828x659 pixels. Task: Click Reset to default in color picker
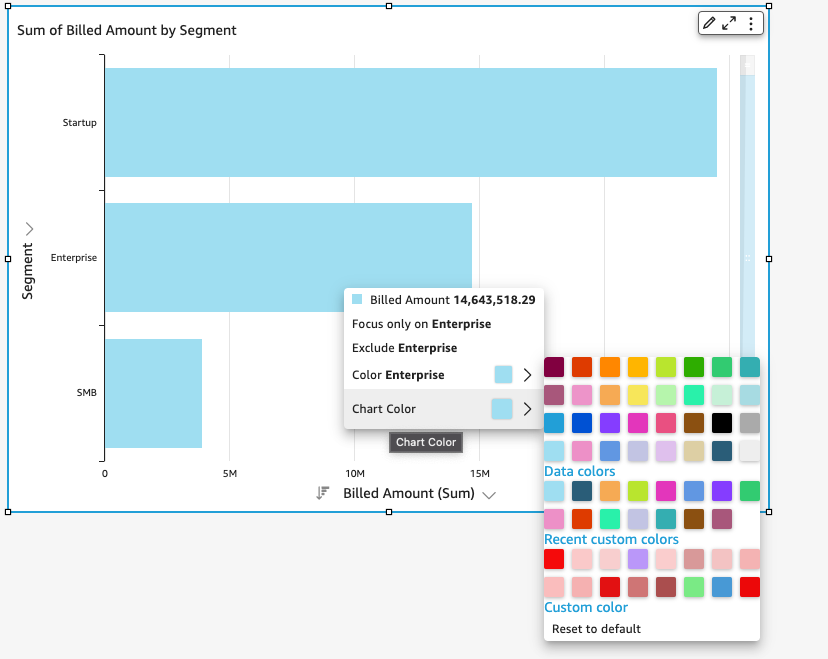pos(596,629)
